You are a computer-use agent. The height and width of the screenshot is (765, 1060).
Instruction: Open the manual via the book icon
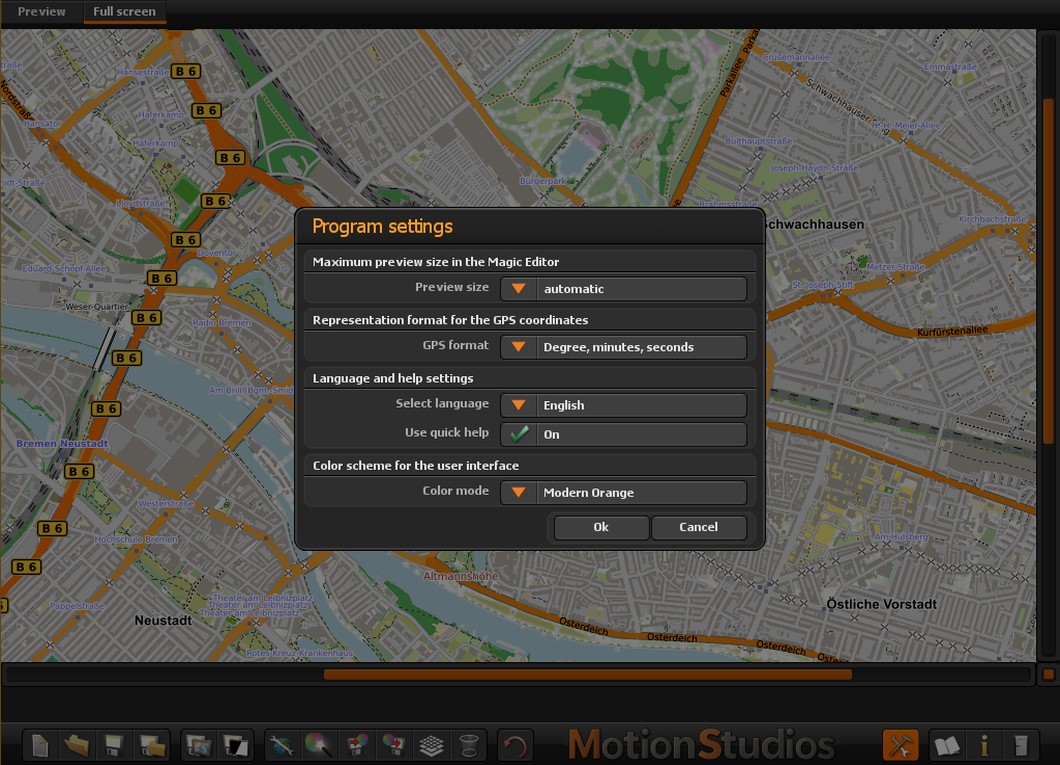click(x=946, y=745)
